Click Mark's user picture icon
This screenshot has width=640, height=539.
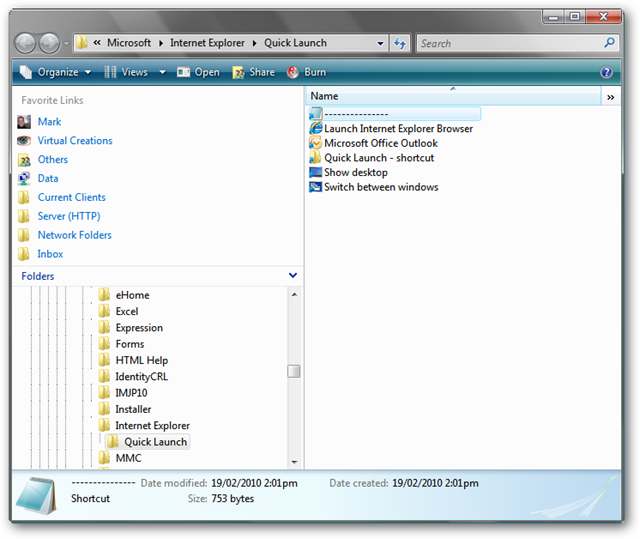[24, 122]
